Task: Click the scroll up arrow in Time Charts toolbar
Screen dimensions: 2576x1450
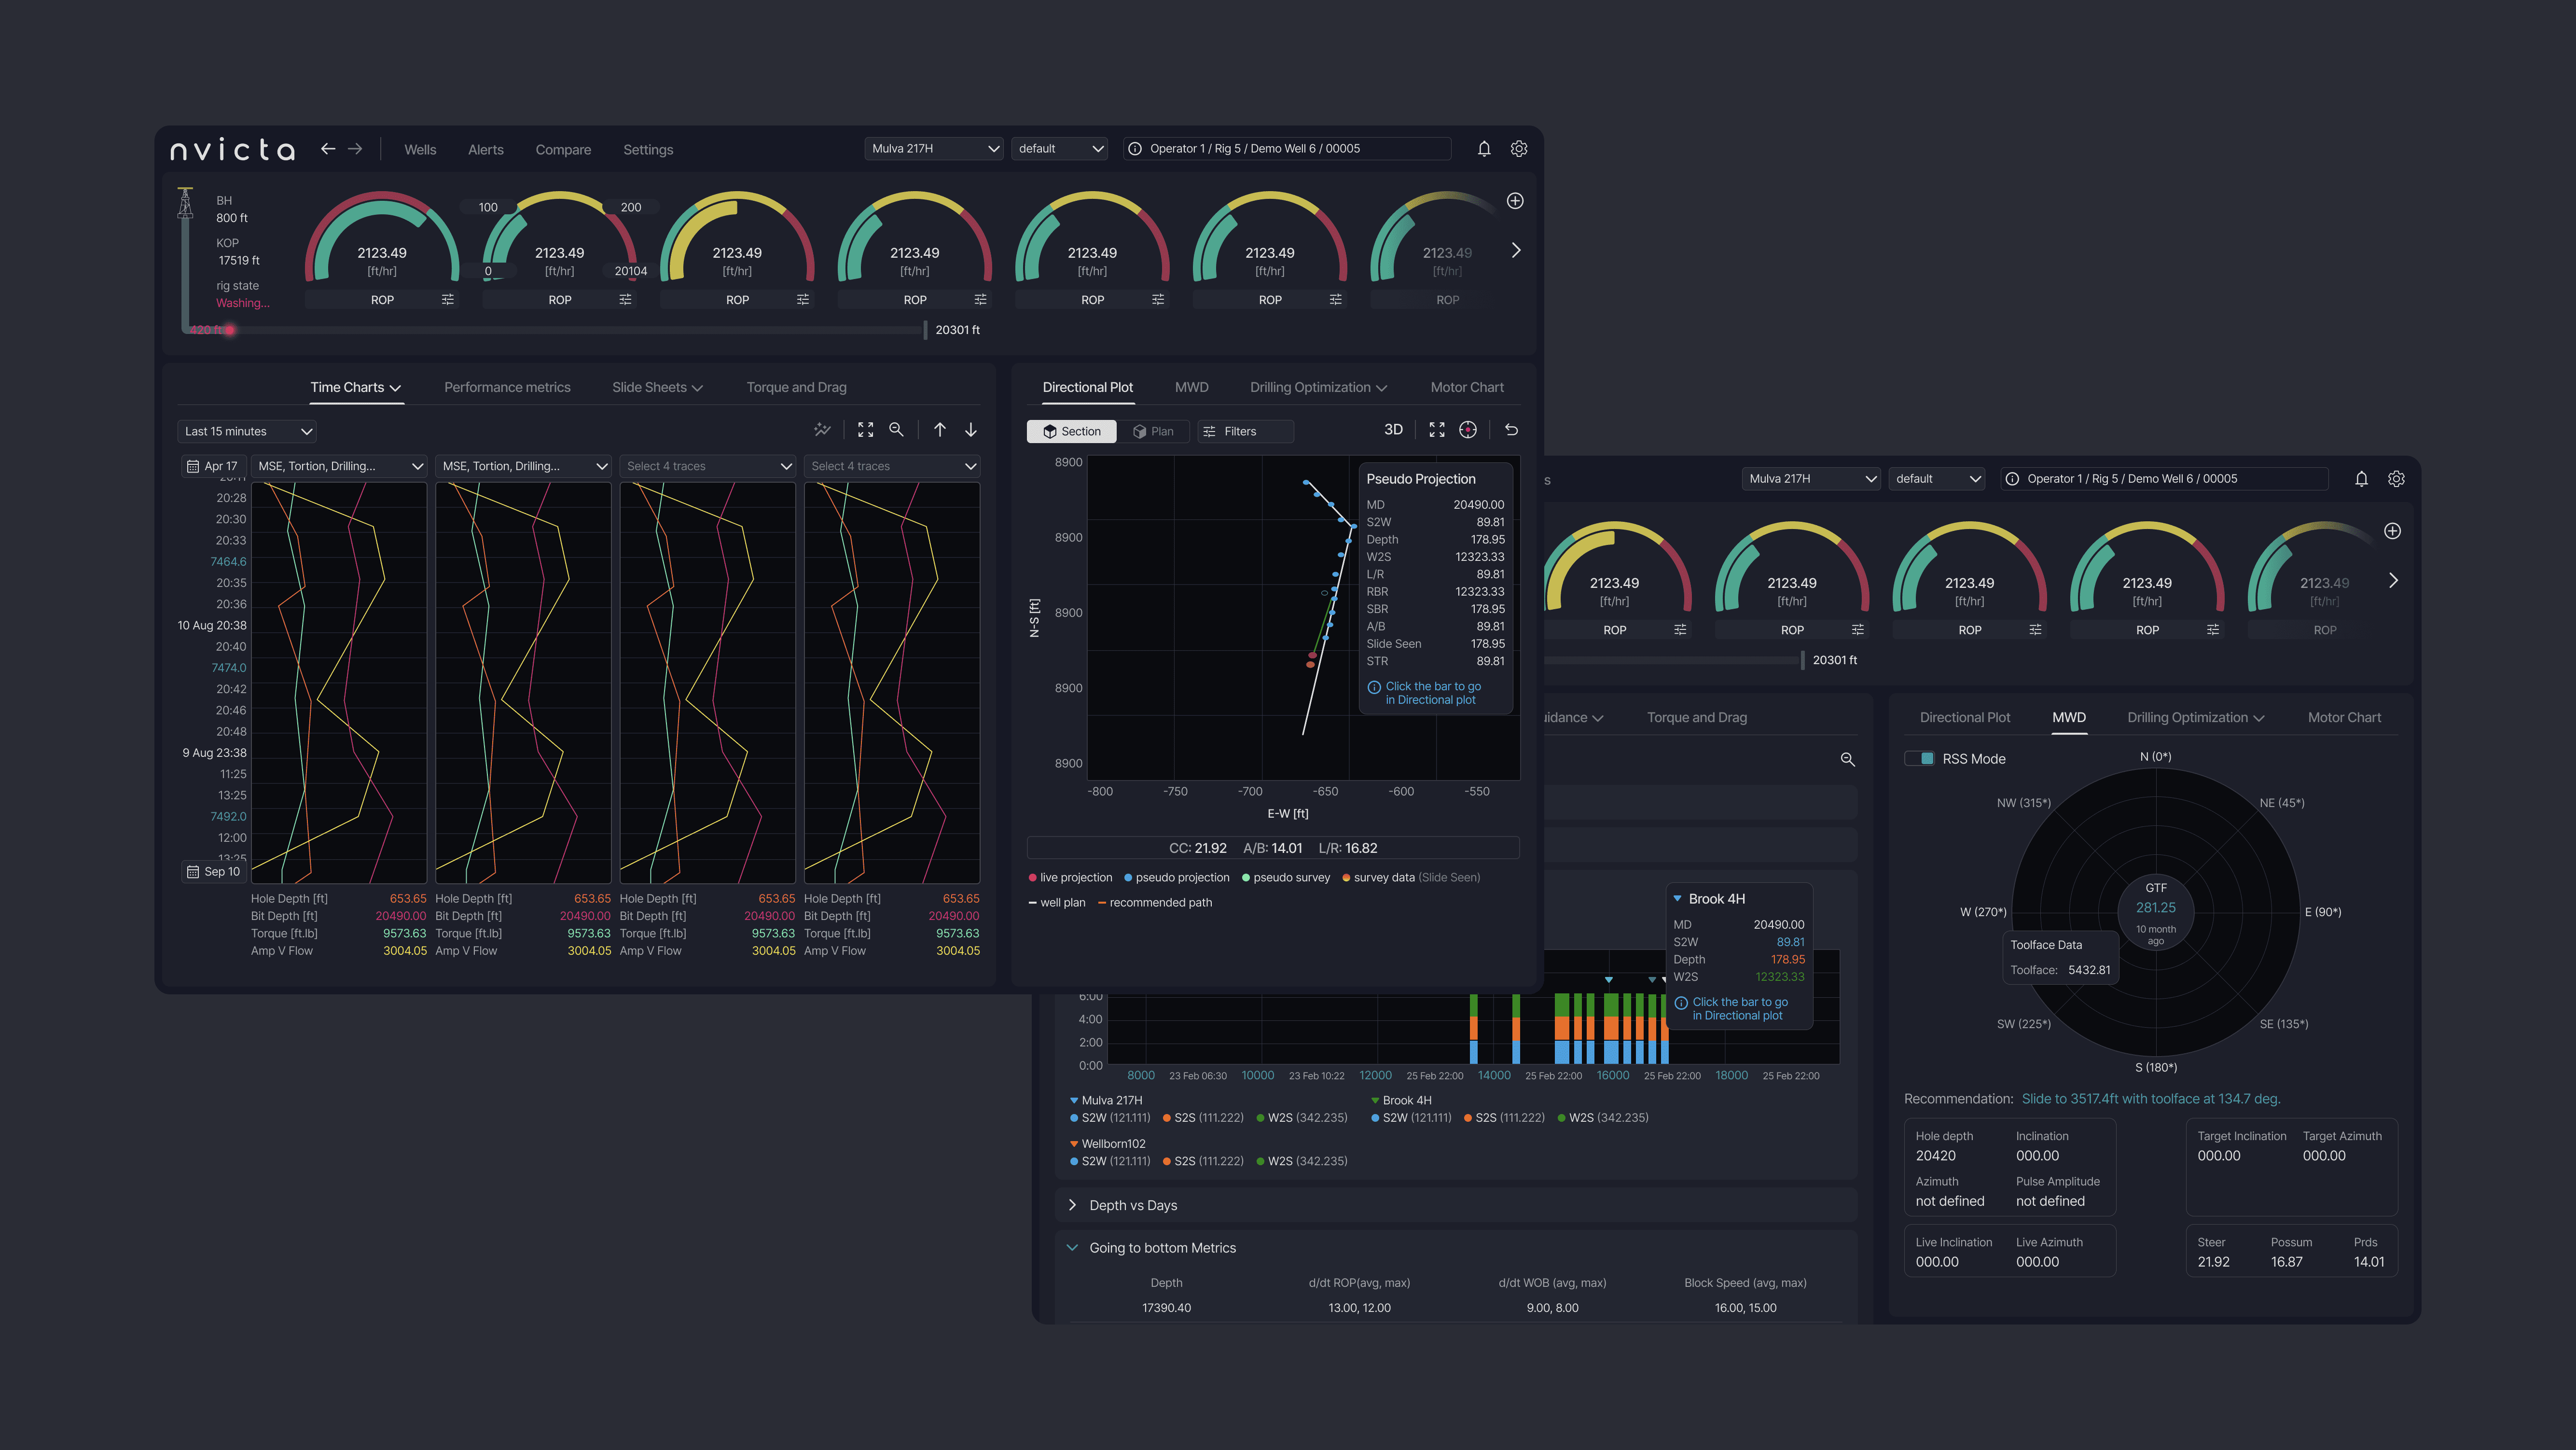Action: pos(940,430)
